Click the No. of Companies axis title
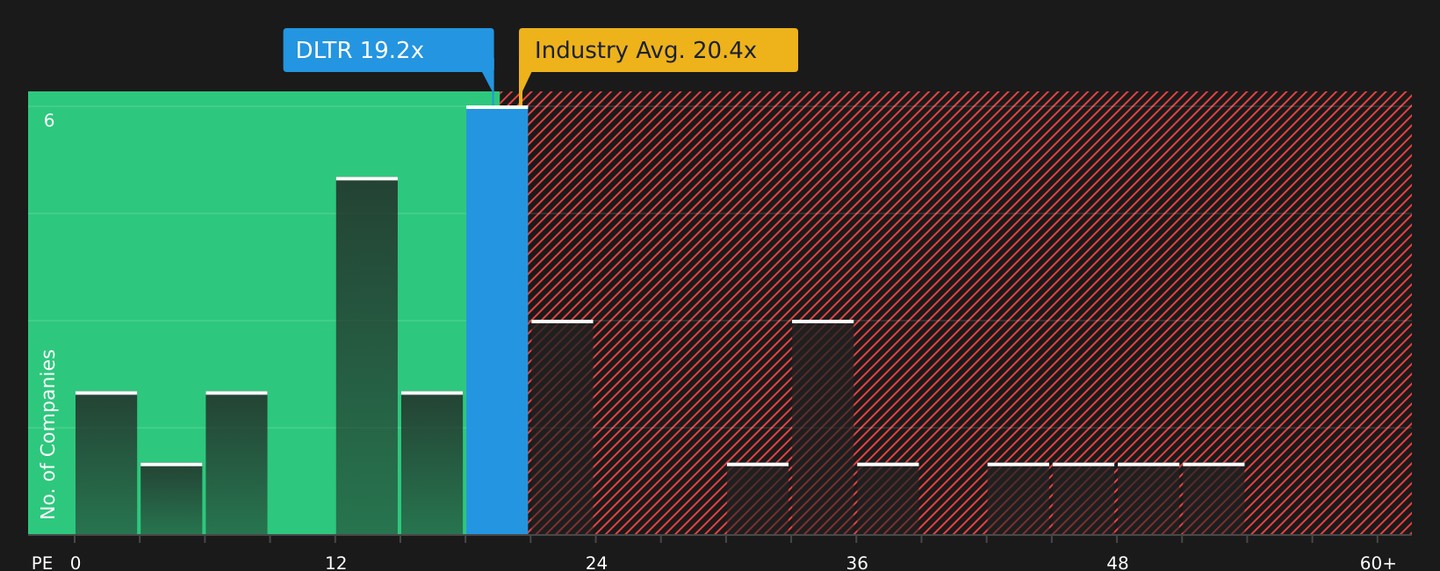 tap(48, 434)
